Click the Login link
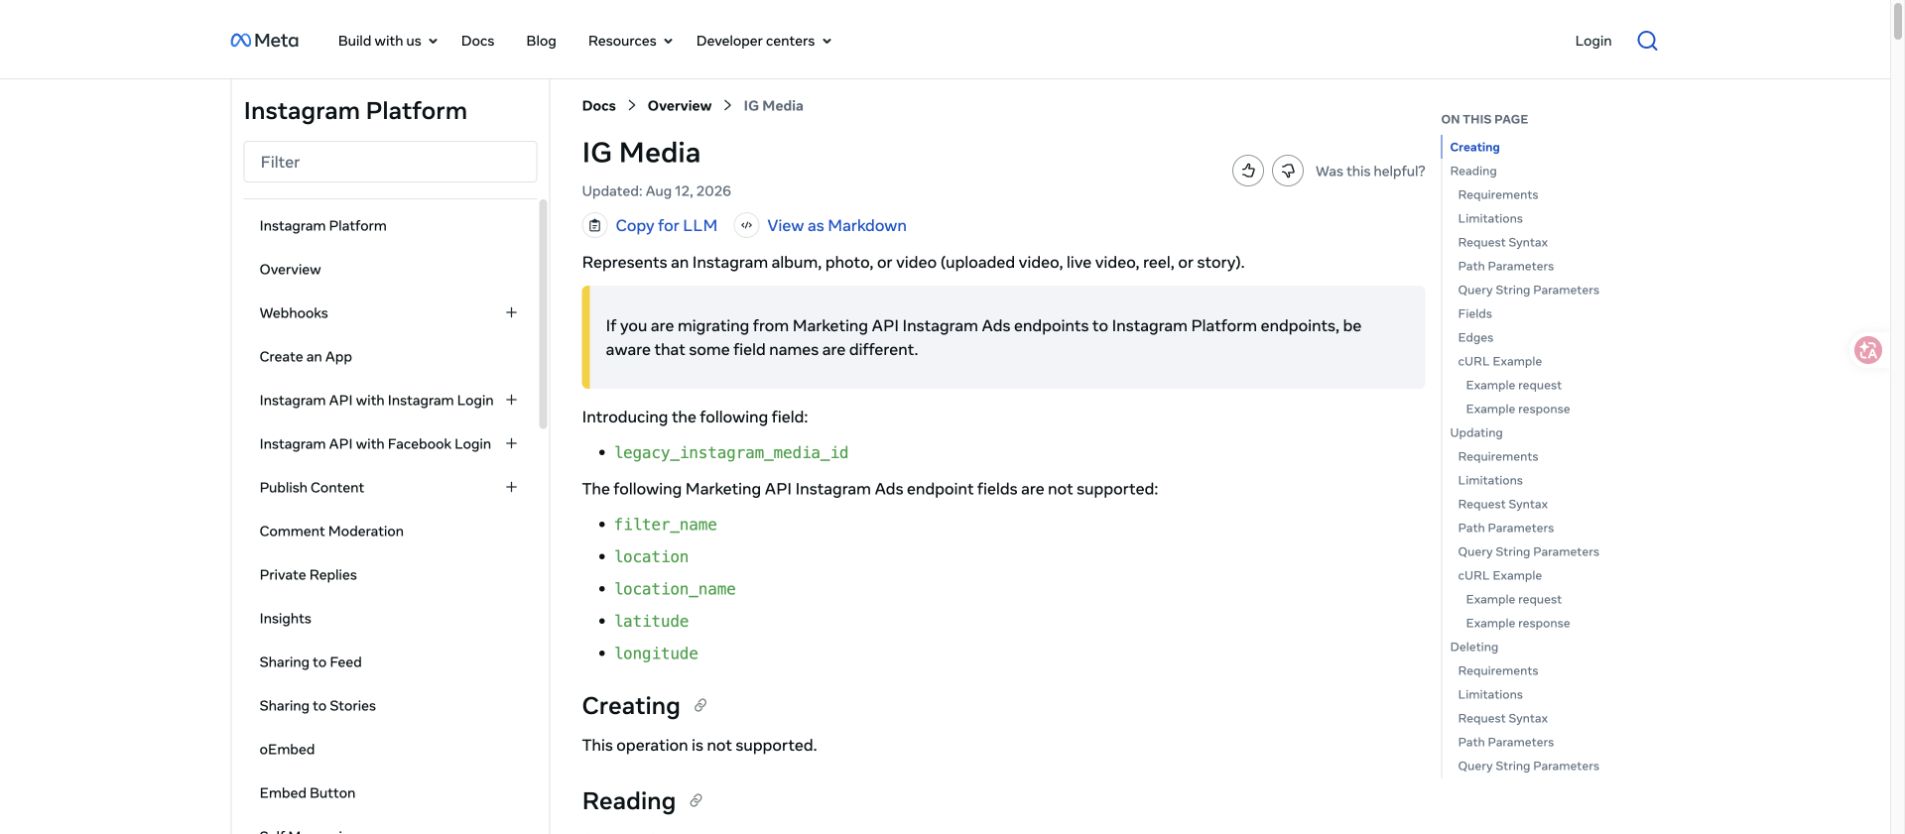 click(x=1593, y=41)
